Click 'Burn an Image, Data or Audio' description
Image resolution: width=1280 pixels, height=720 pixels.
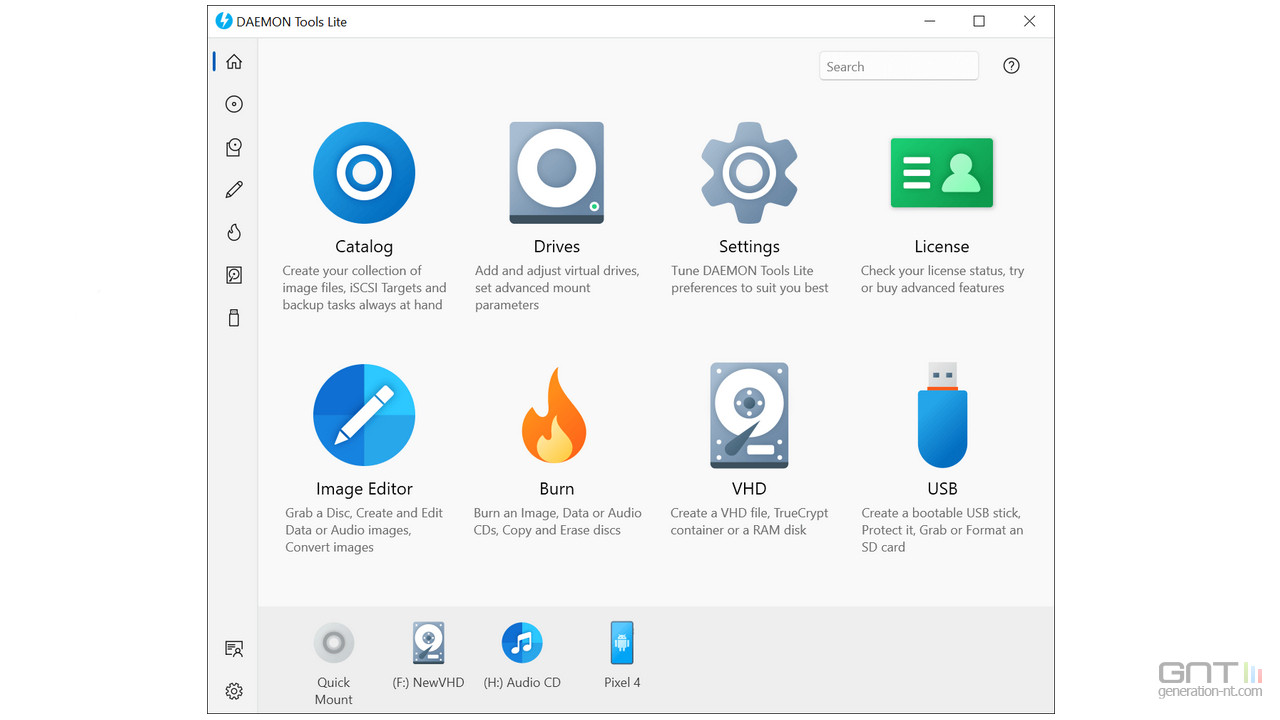tap(557, 522)
